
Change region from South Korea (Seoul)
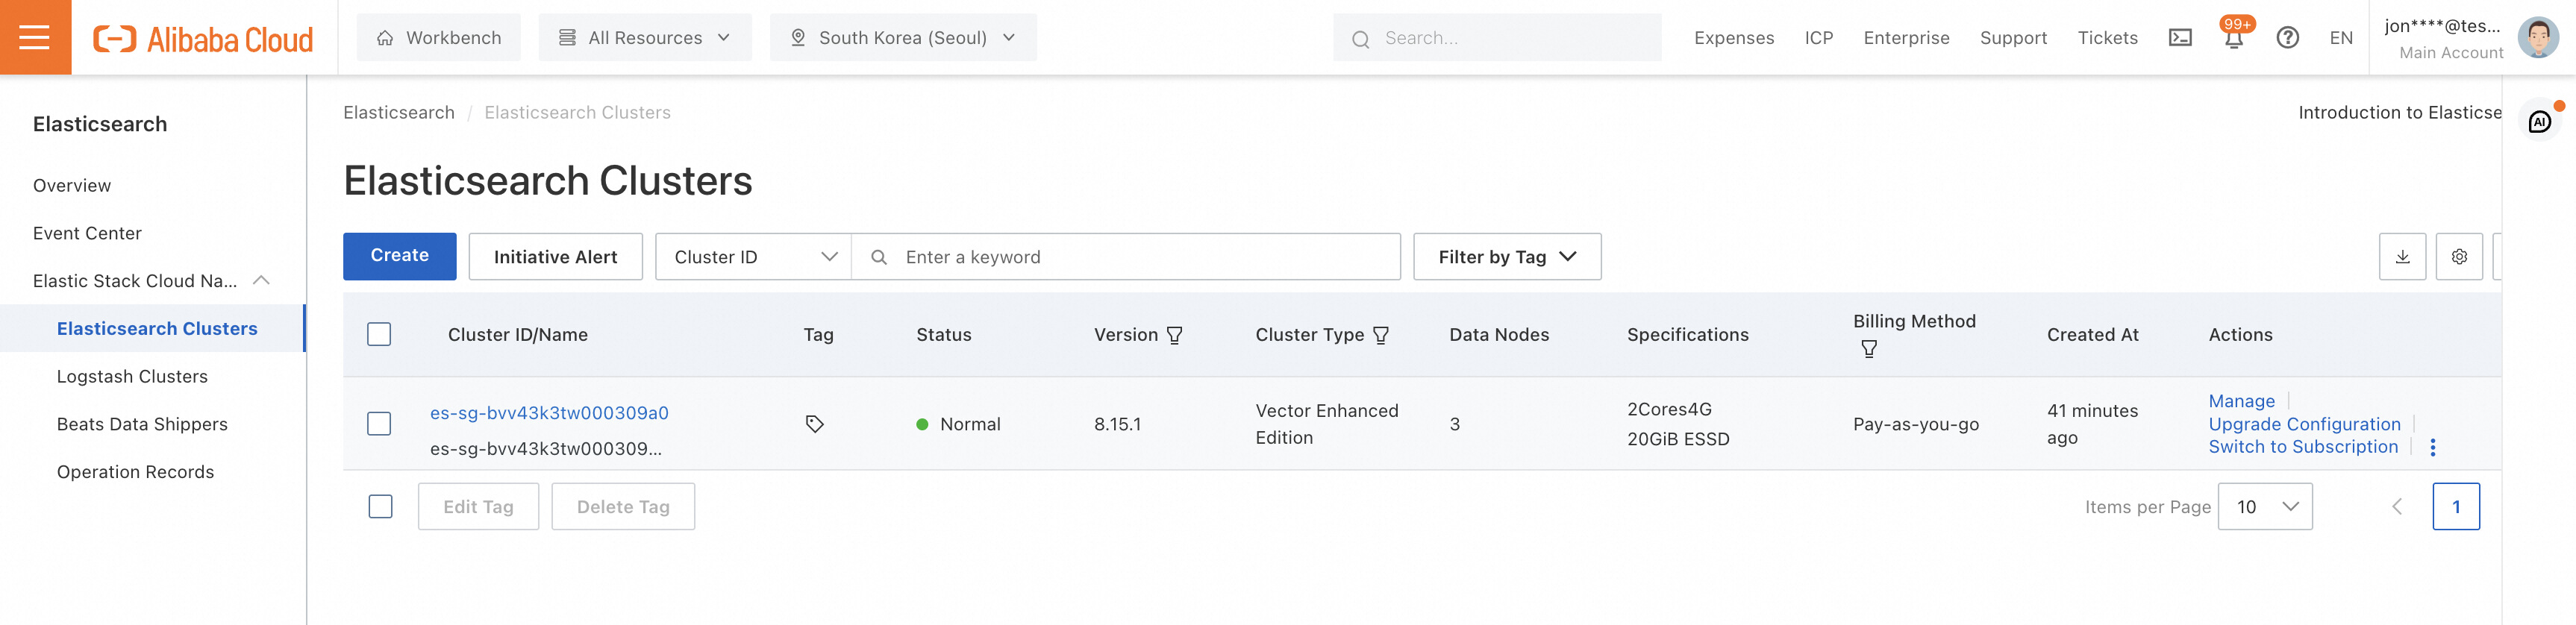pyautogui.click(x=902, y=38)
